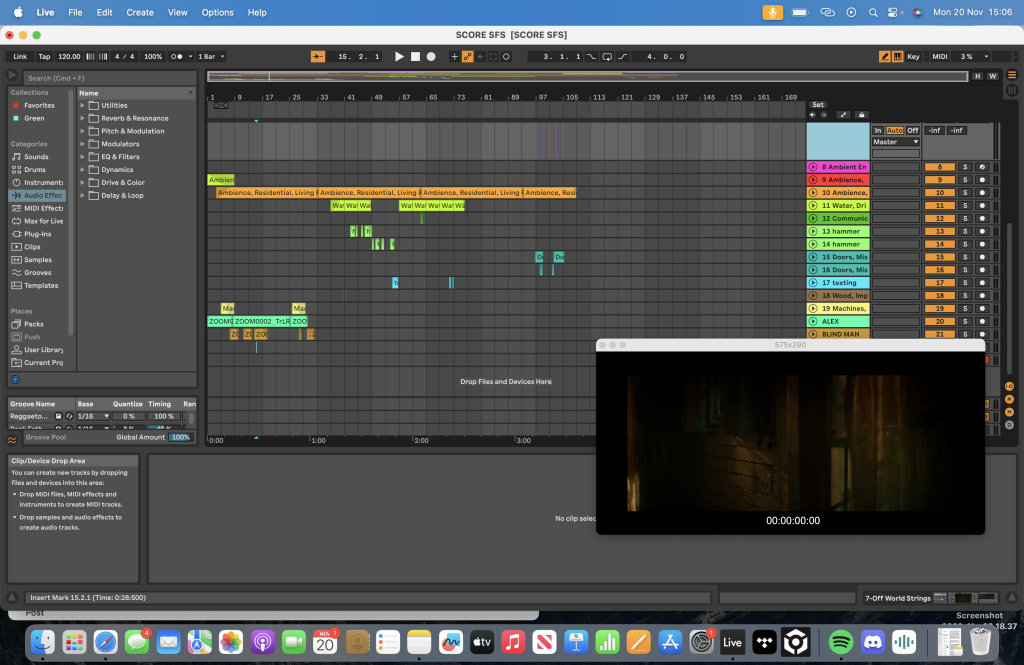
Task: Toggle the Computer MIDI Keyboard icon
Action: (x=898, y=57)
